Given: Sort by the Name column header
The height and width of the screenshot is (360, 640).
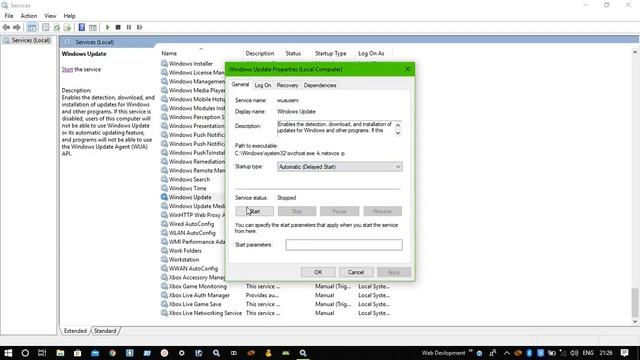Looking at the screenshot, I should [169, 53].
